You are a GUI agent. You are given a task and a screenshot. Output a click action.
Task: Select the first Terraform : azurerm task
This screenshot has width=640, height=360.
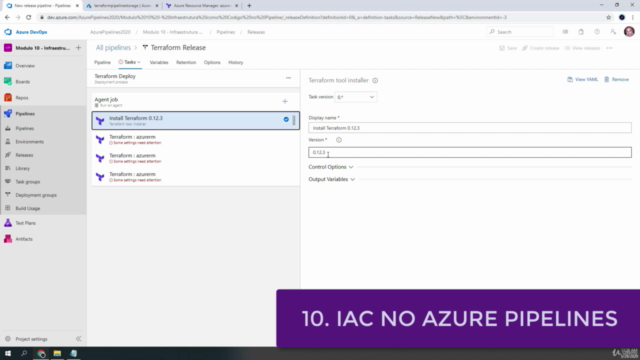click(x=196, y=140)
